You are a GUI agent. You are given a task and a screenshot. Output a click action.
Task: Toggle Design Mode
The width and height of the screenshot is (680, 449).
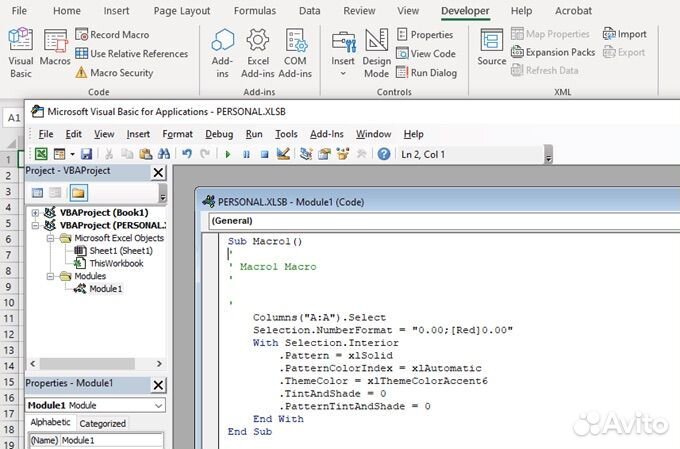376,52
